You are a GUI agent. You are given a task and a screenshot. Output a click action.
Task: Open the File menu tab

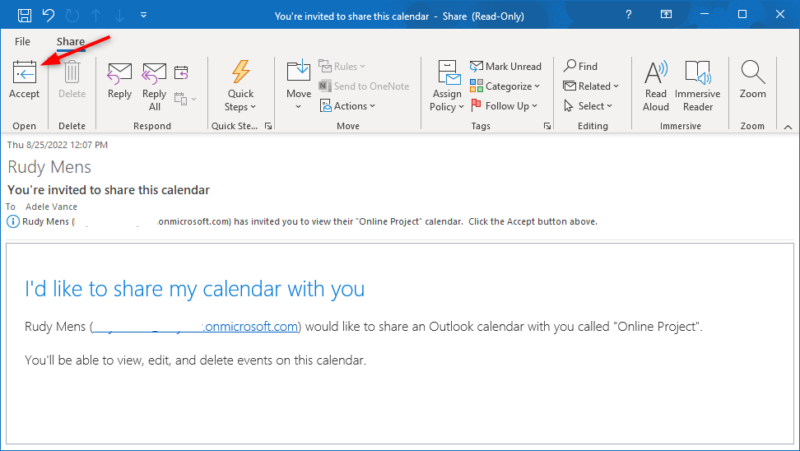pos(22,41)
